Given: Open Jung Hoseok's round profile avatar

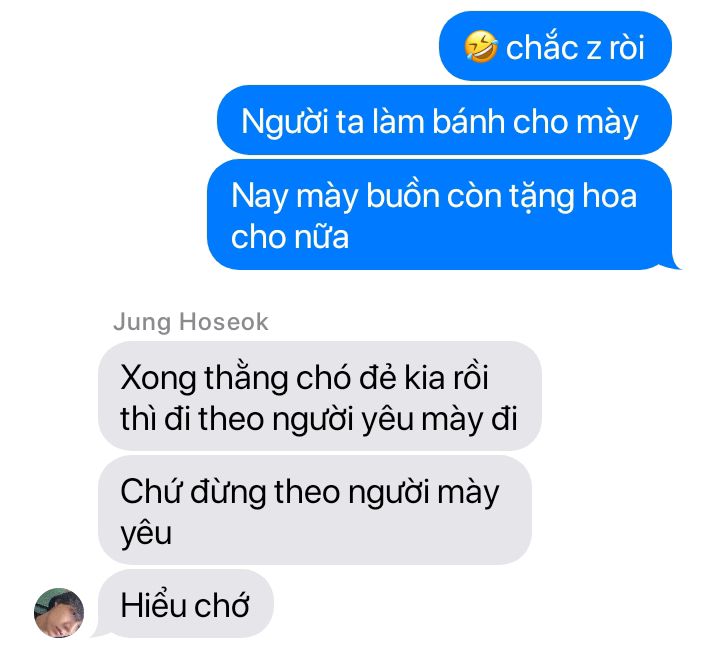Looking at the screenshot, I should coord(59,613).
